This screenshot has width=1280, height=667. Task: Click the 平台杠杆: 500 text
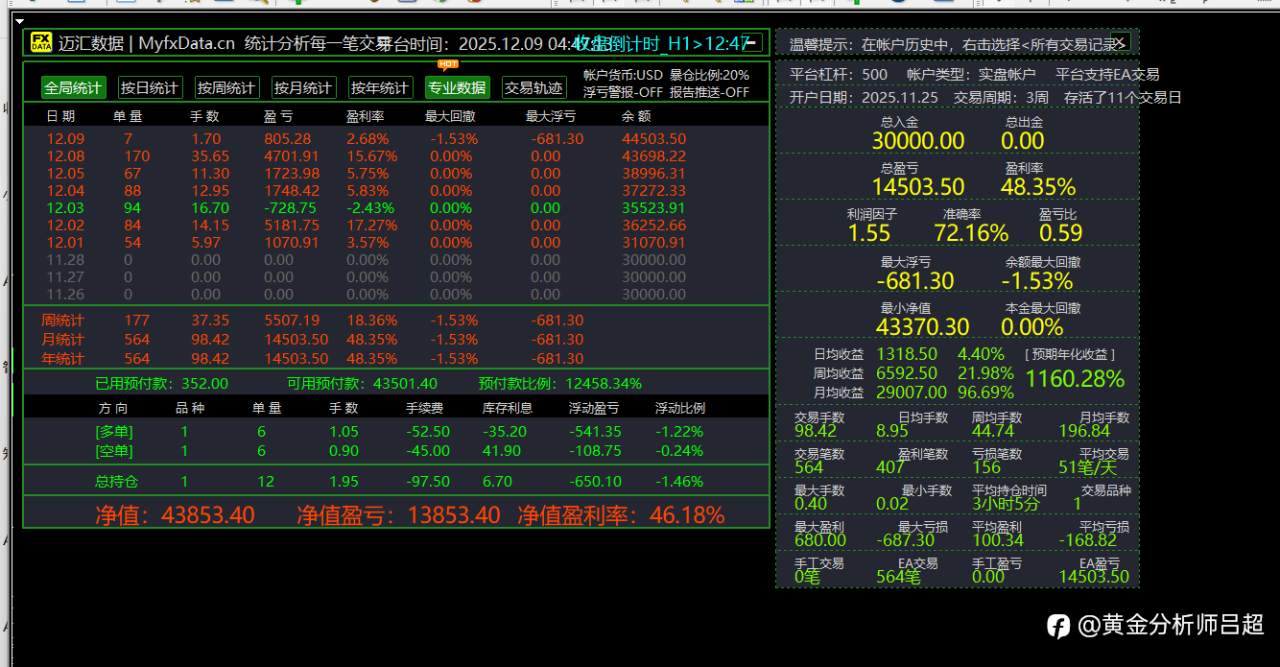(x=838, y=74)
